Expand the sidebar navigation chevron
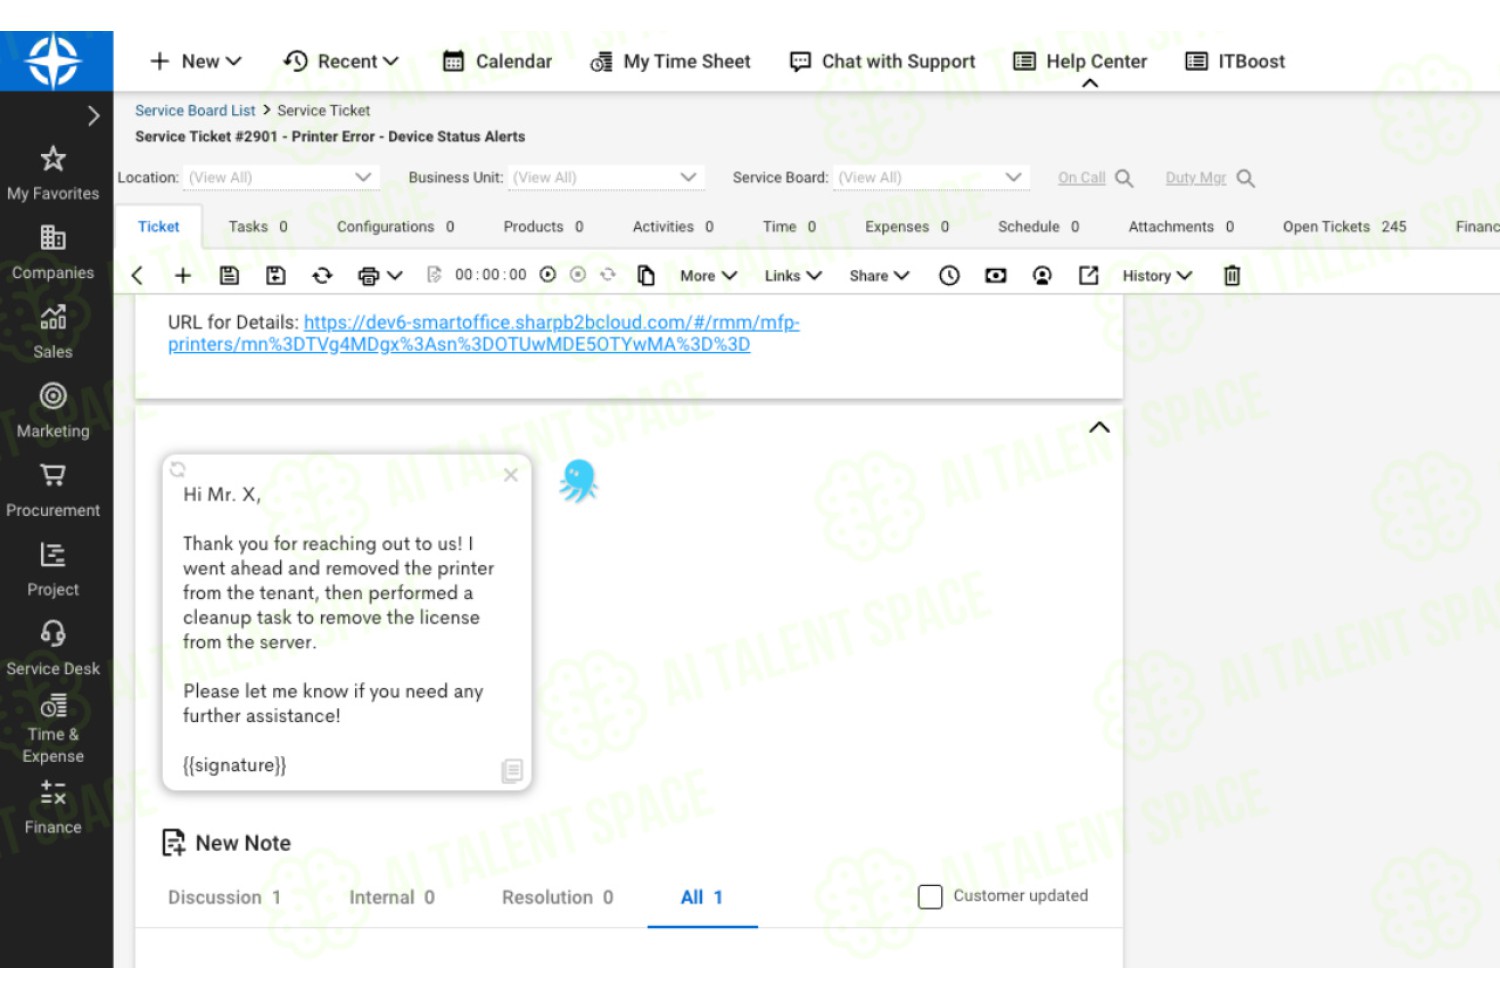Viewport: 1500px width, 1000px height. [x=93, y=116]
